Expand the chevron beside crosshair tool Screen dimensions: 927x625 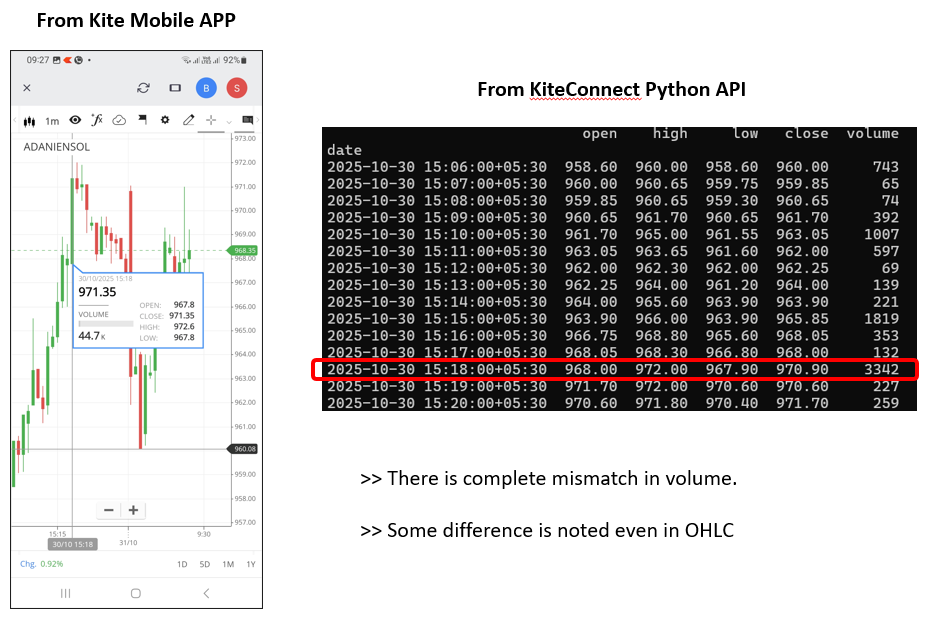[229, 121]
